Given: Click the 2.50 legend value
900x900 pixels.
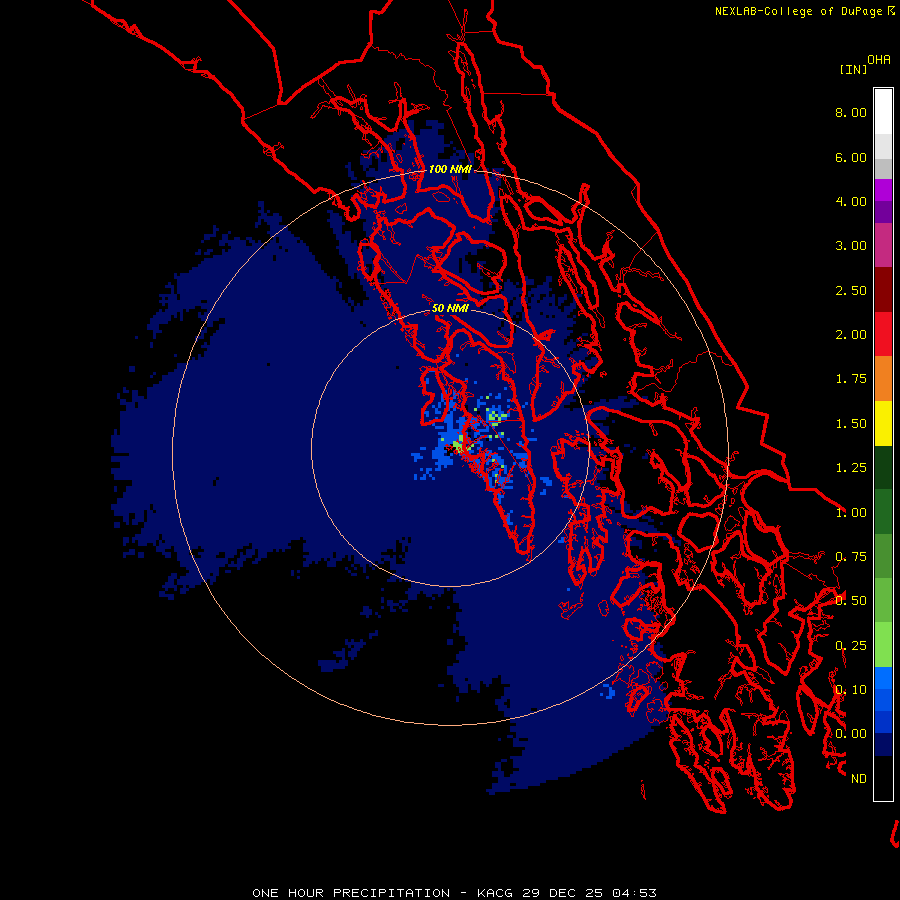Looking at the screenshot, I should (x=851, y=290).
